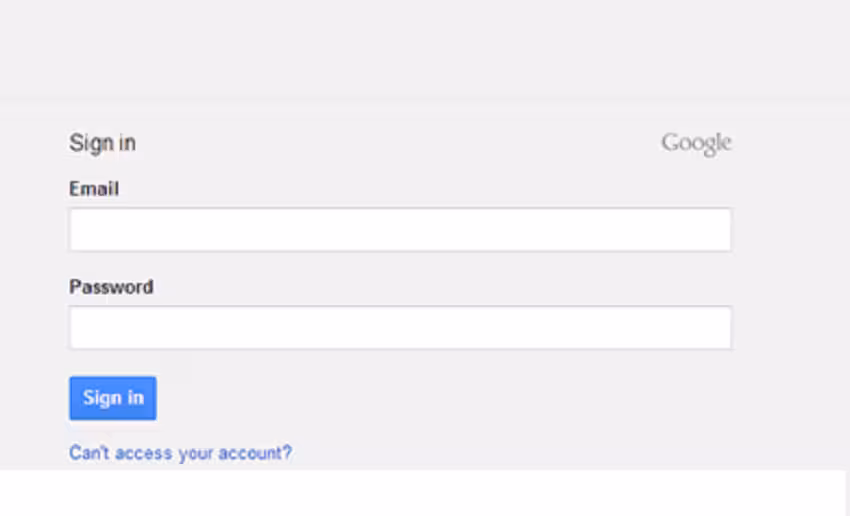The width and height of the screenshot is (850, 516).
Task: Submit the form with the Sign in button
Action: (113, 398)
